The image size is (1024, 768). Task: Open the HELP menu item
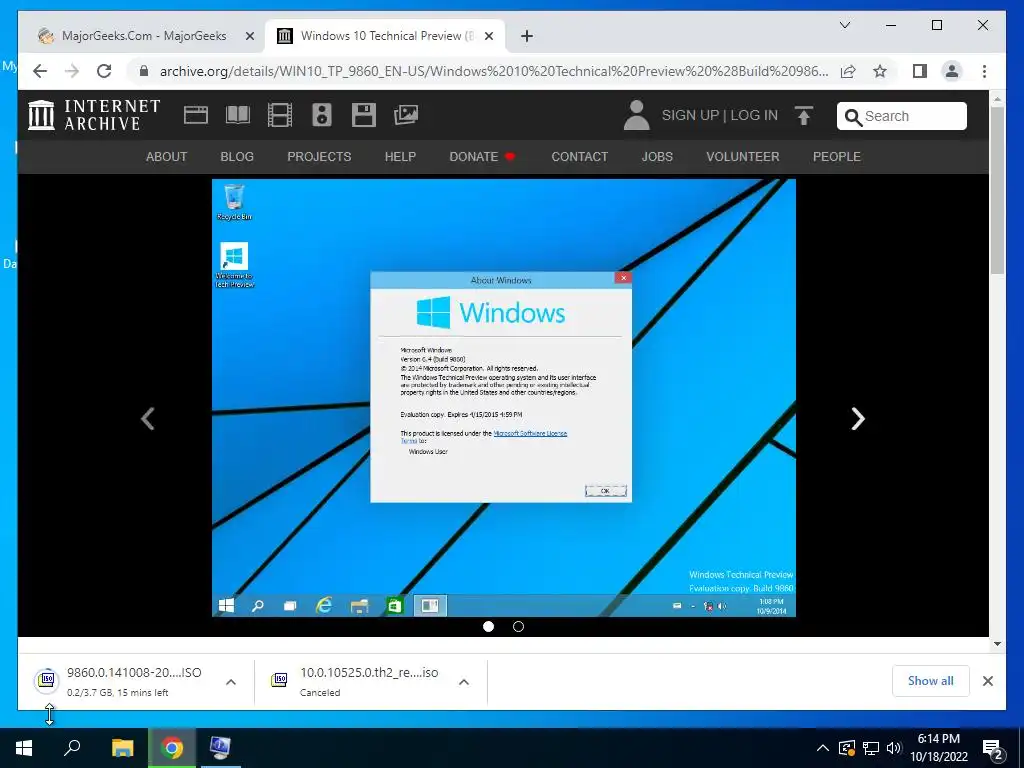pyautogui.click(x=400, y=157)
